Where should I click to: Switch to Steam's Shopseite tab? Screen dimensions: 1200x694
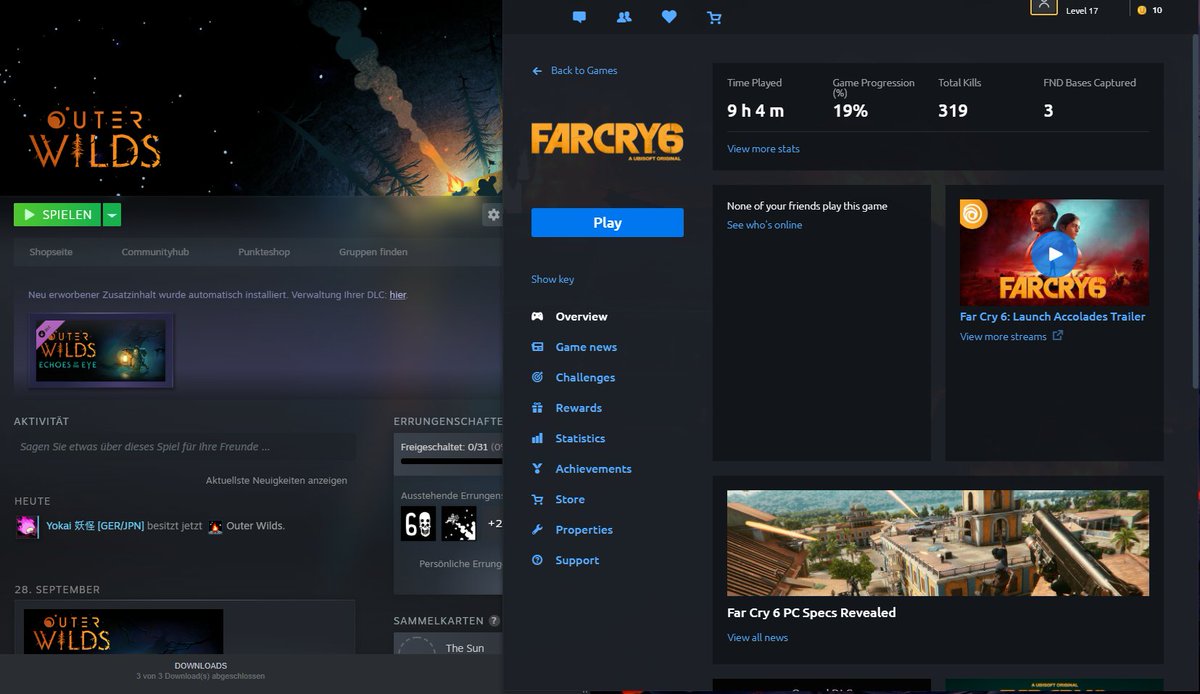coord(51,252)
